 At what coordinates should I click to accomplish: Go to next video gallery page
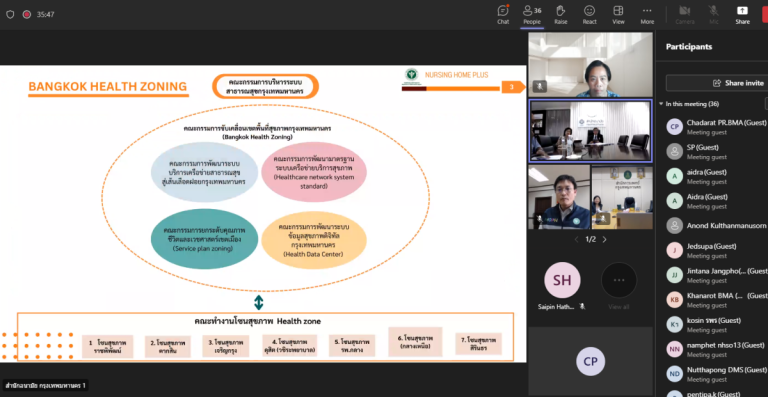click(x=604, y=239)
